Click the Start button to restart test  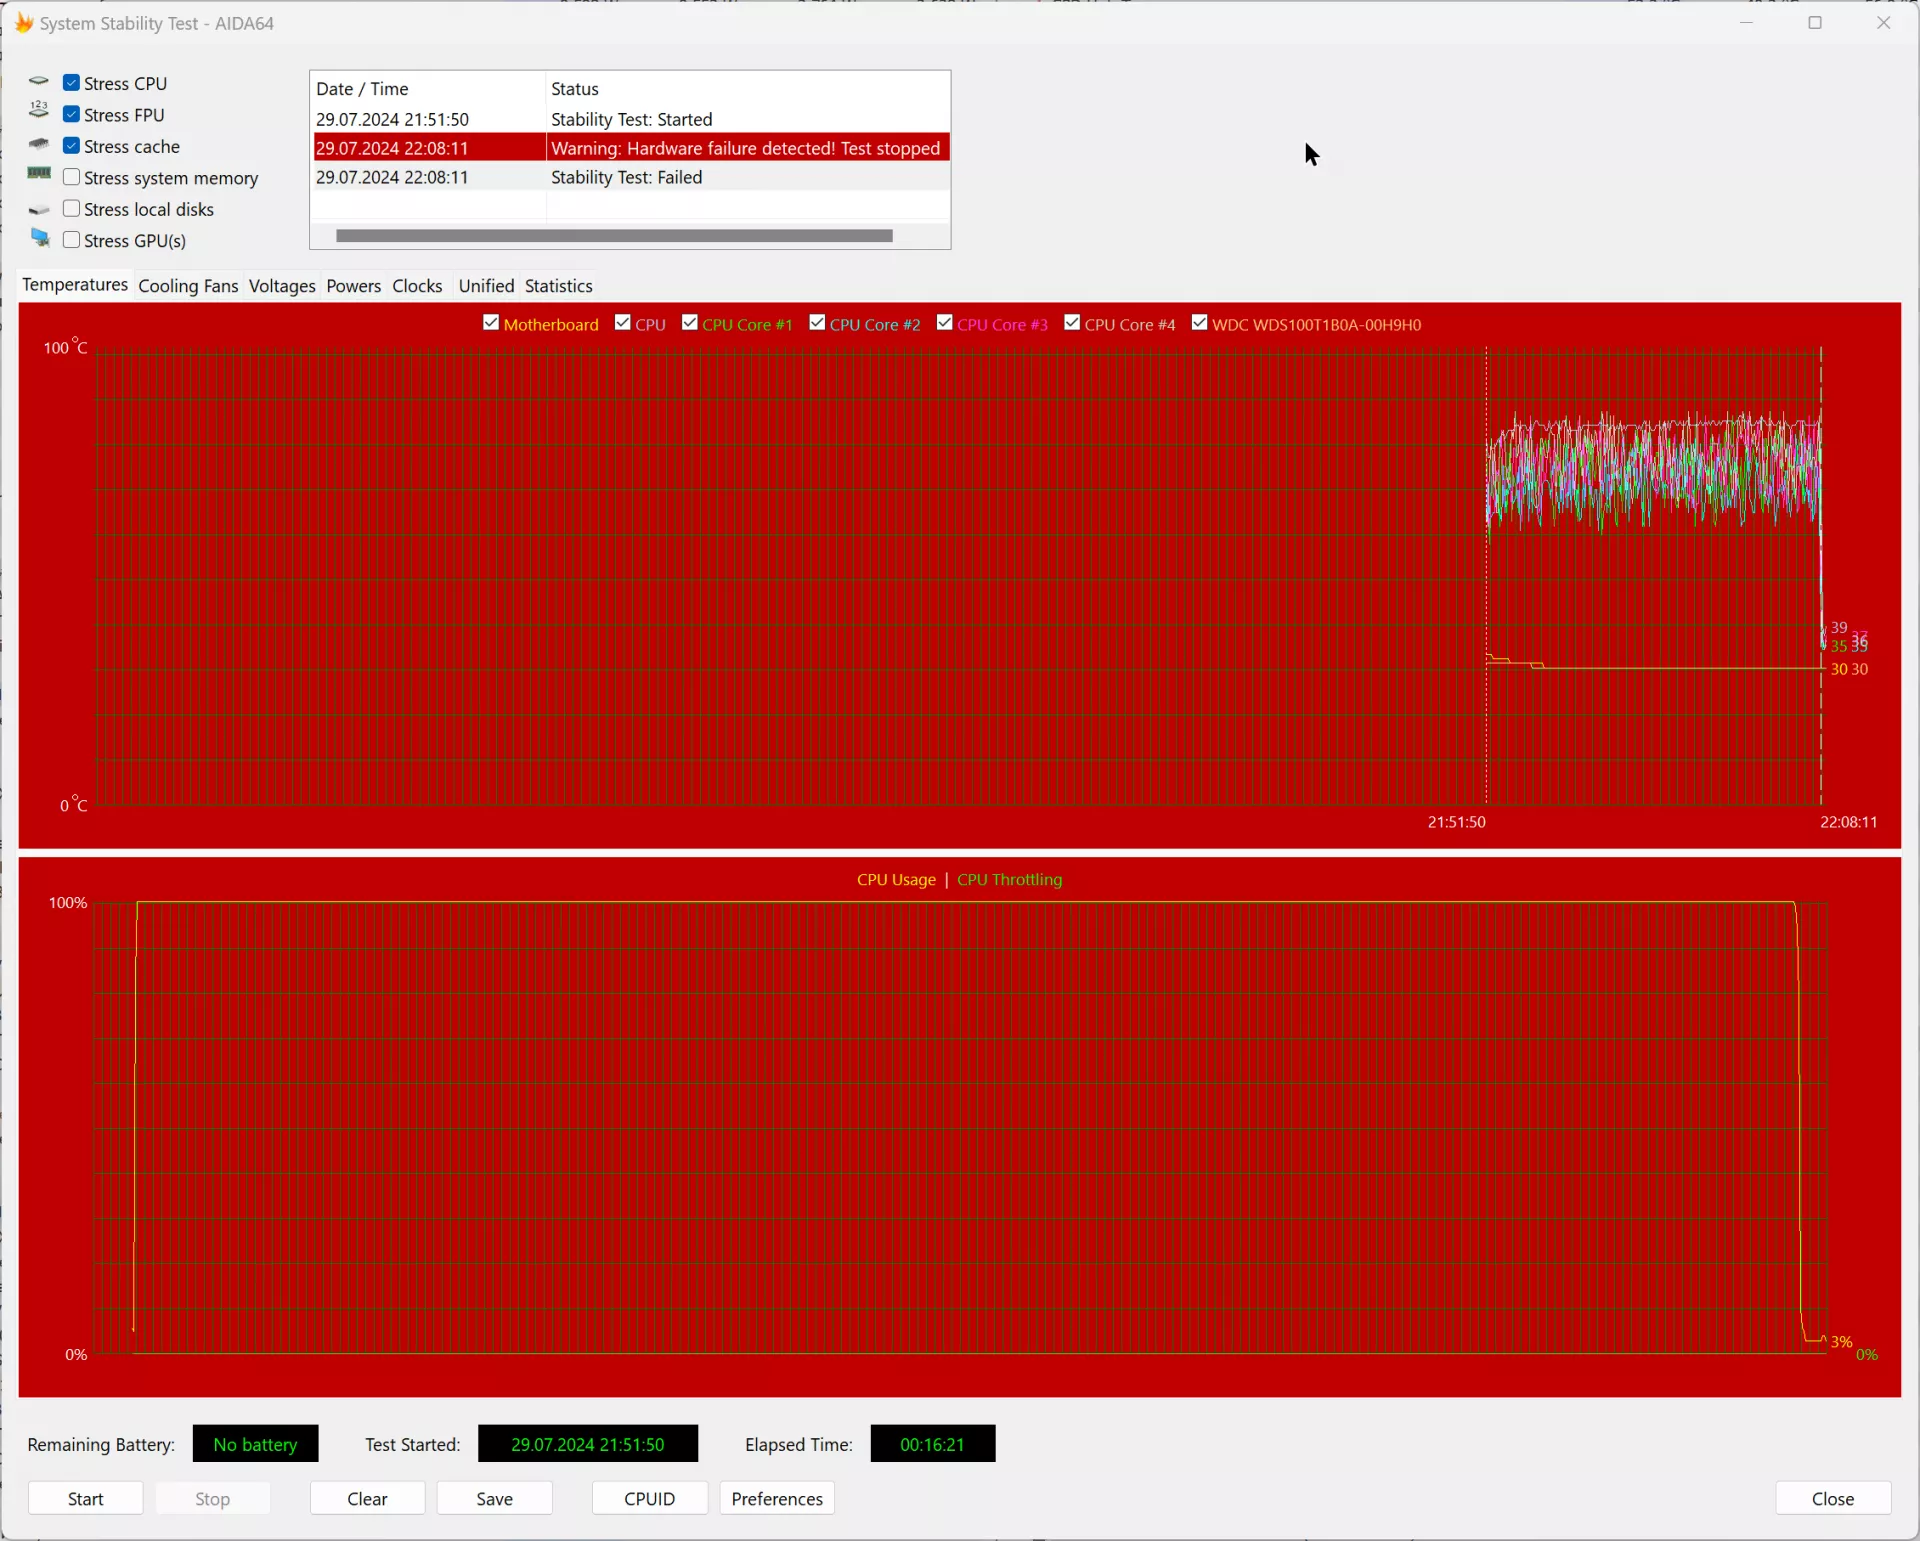[x=85, y=1499]
